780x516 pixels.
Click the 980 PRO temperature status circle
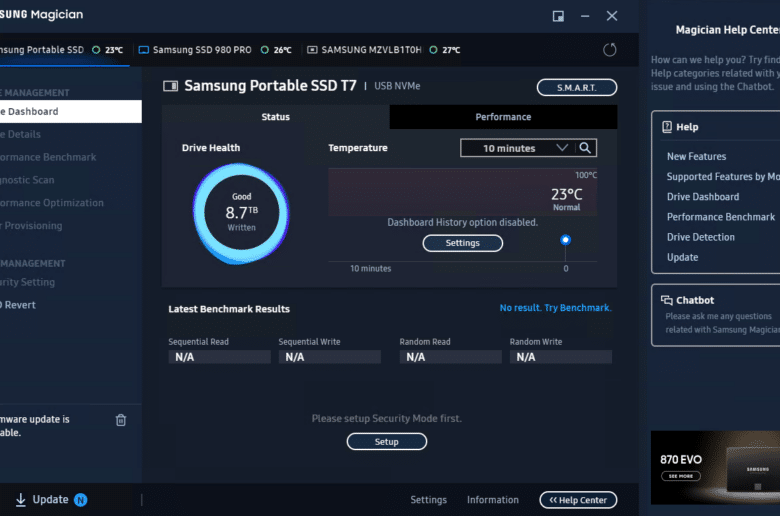click(265, 50)
